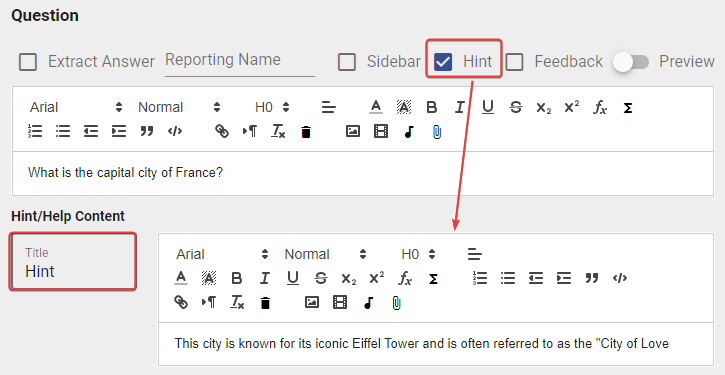This screenshot has width=725, height=375.
Task: Click the formula fx icon in hint editor
Action: [405, 278]
